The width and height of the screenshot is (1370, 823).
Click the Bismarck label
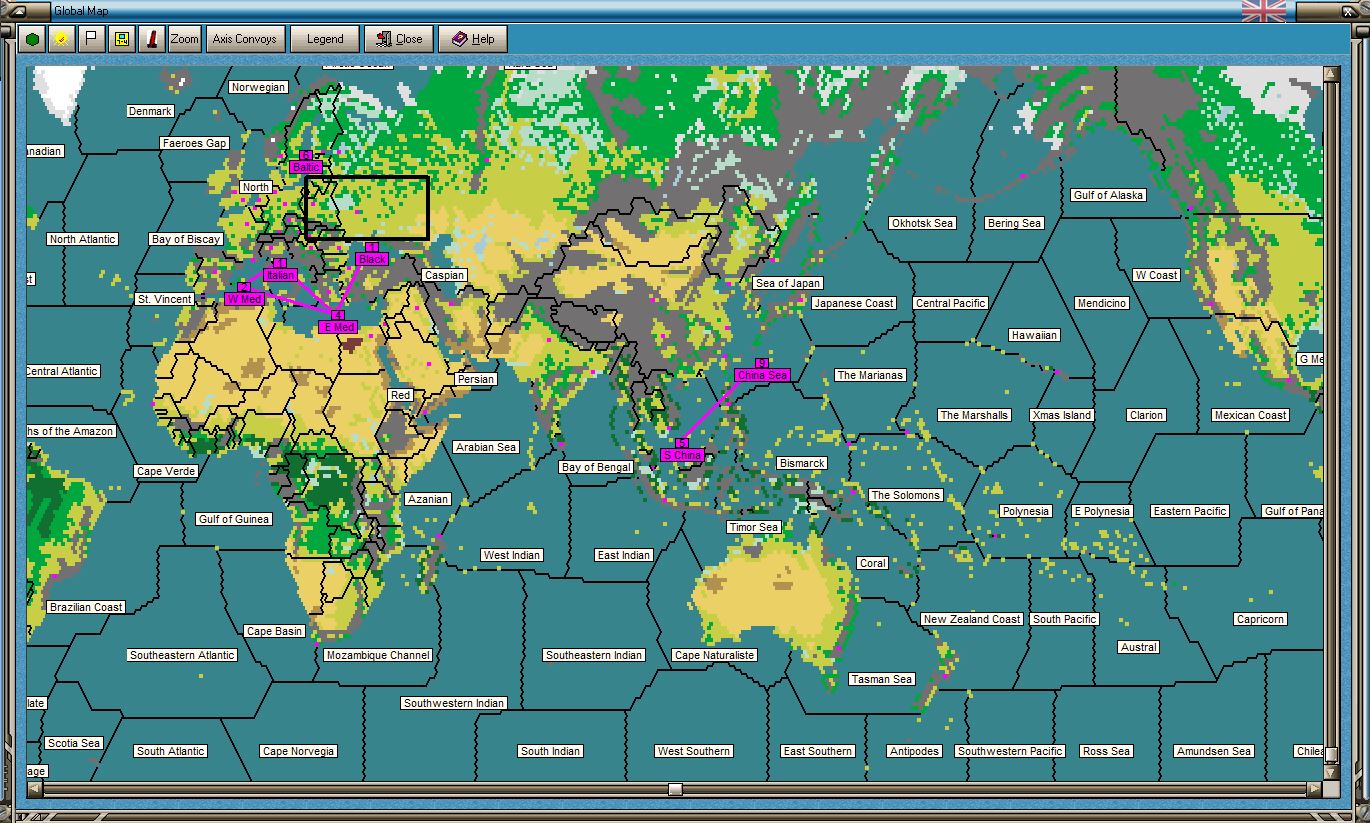(x=802, y=463)
